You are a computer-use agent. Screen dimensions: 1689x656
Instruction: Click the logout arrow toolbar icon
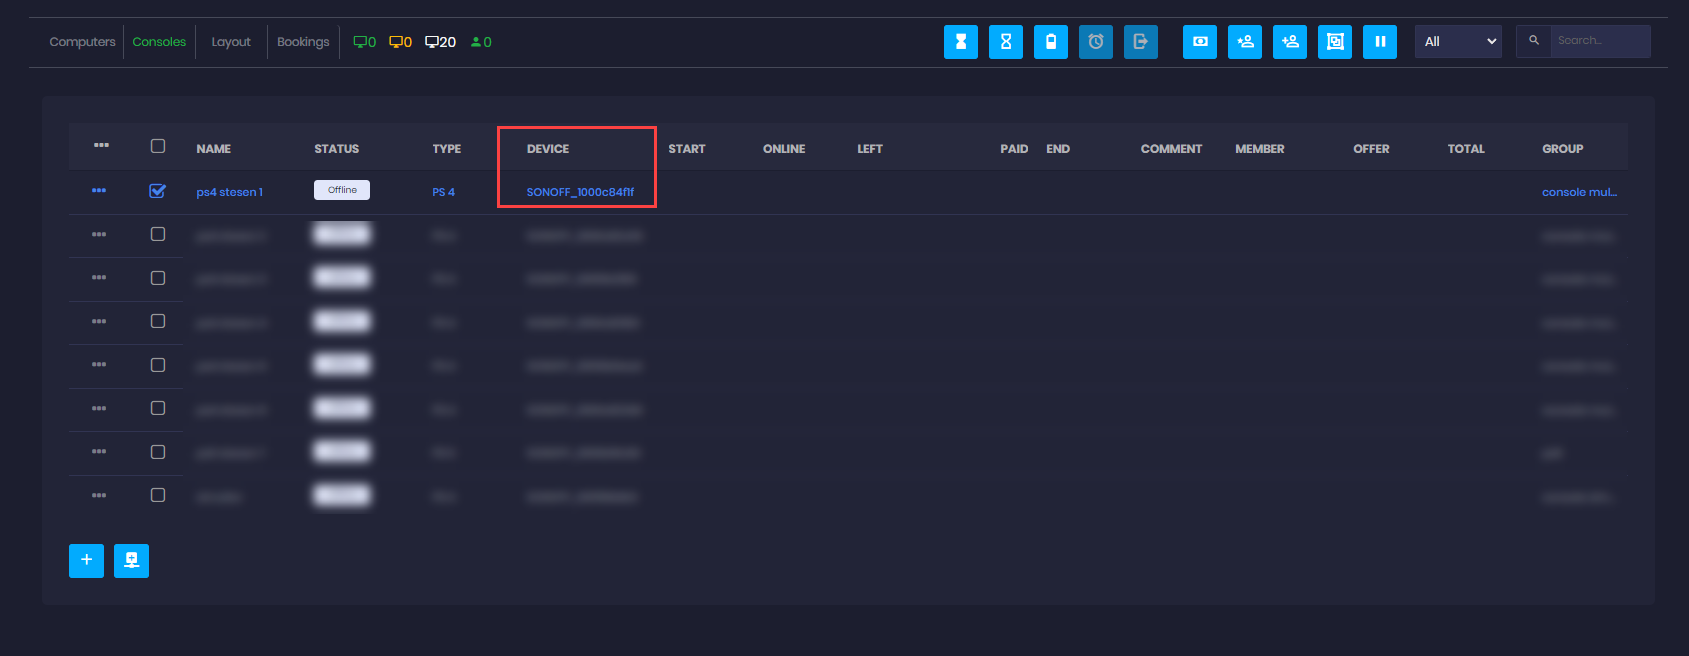pos(1140,42)
